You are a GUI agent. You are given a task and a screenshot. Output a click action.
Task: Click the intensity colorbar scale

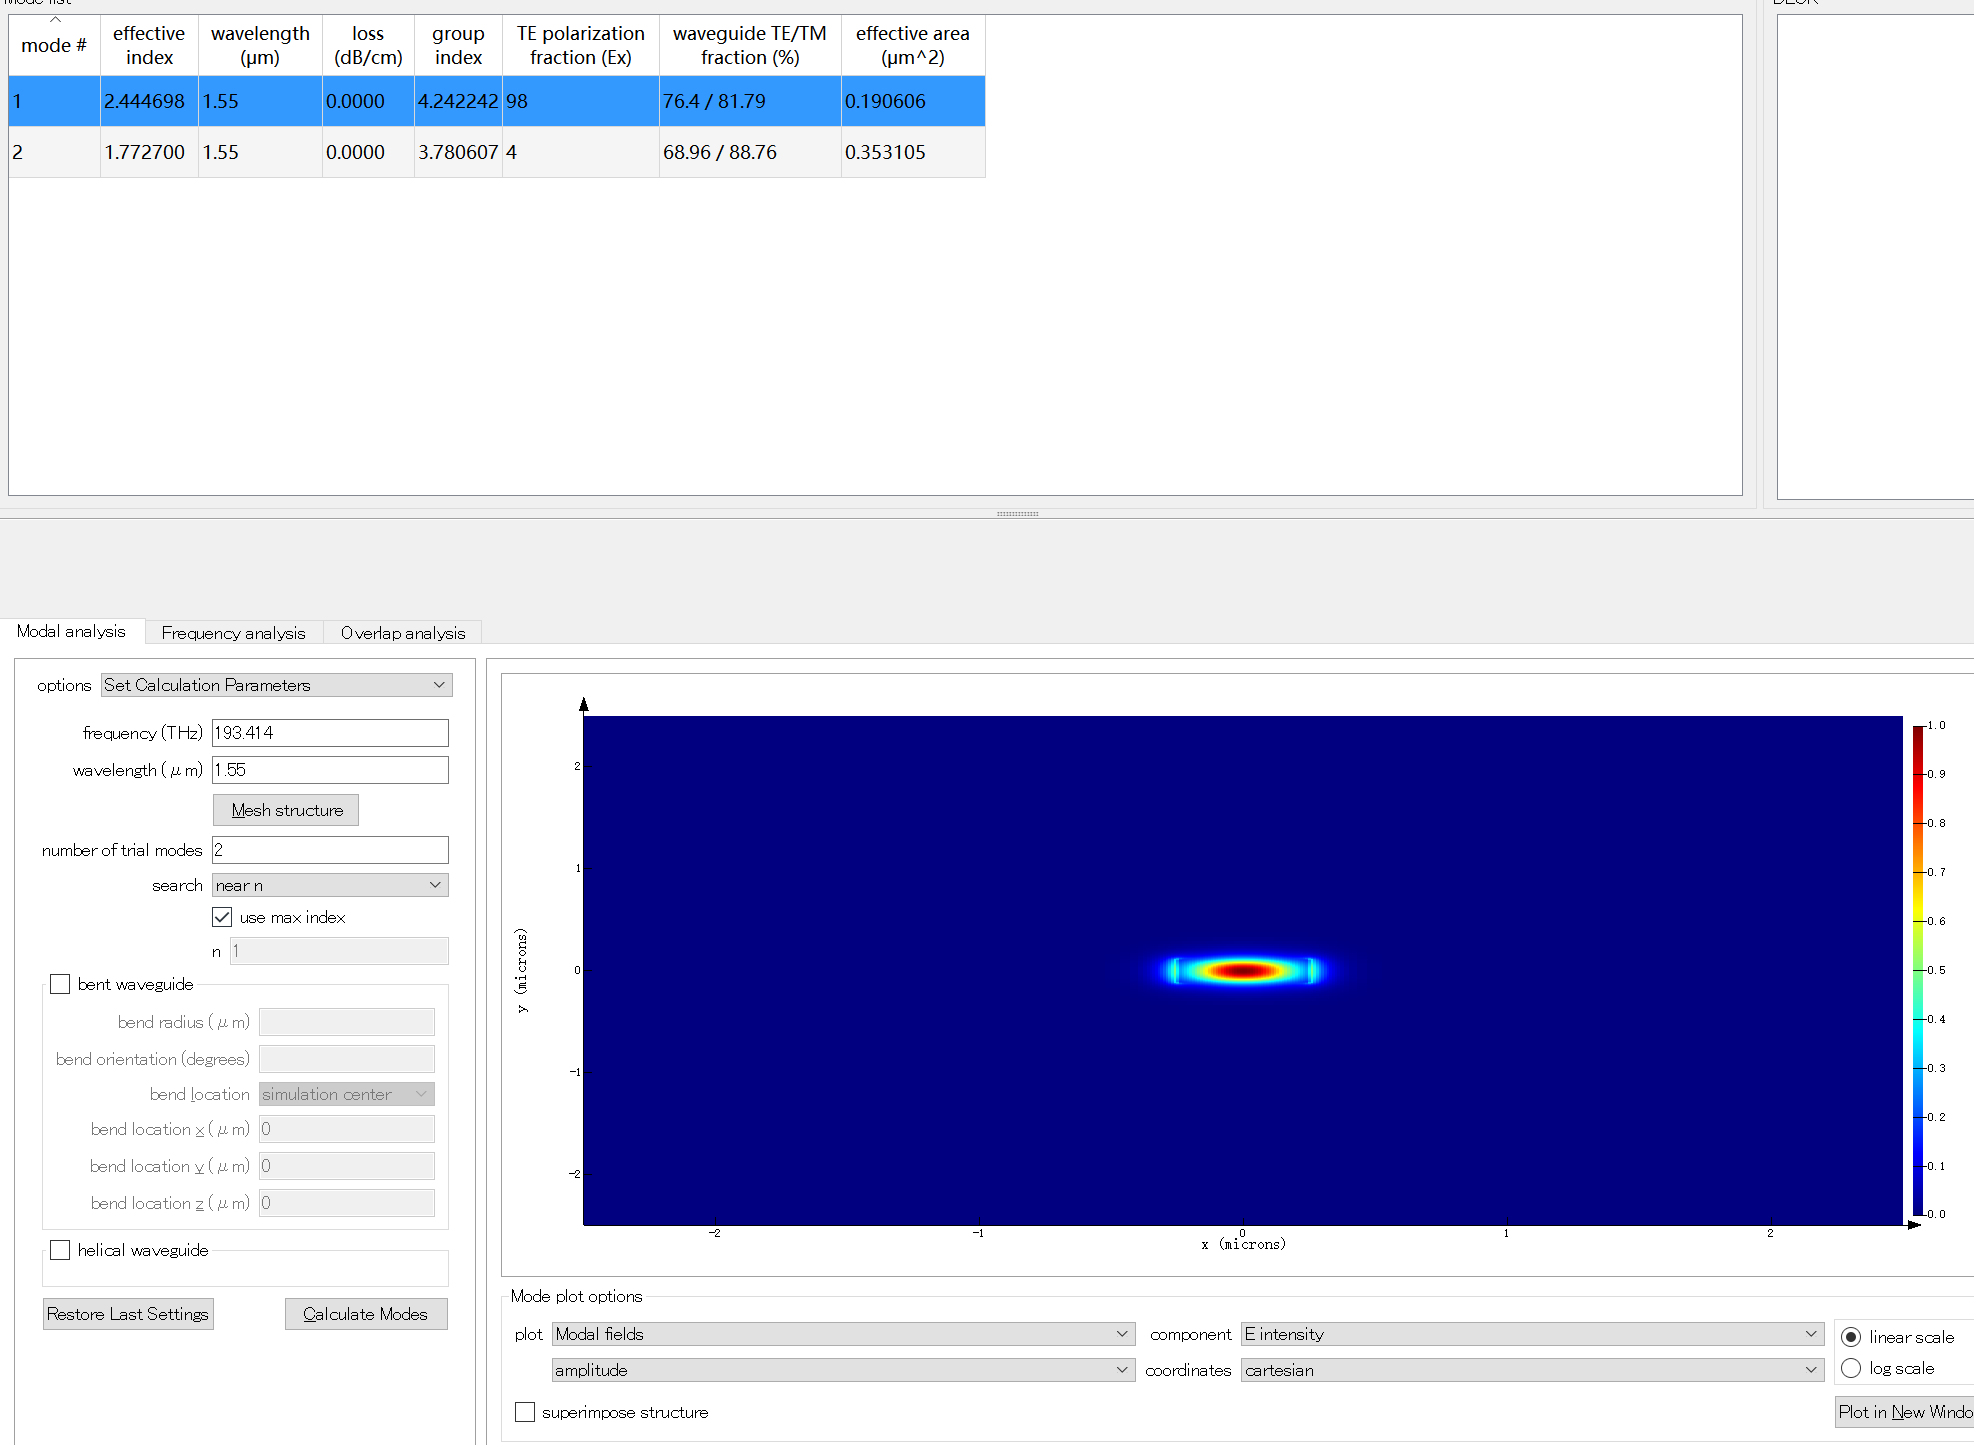coord(1918,969)
